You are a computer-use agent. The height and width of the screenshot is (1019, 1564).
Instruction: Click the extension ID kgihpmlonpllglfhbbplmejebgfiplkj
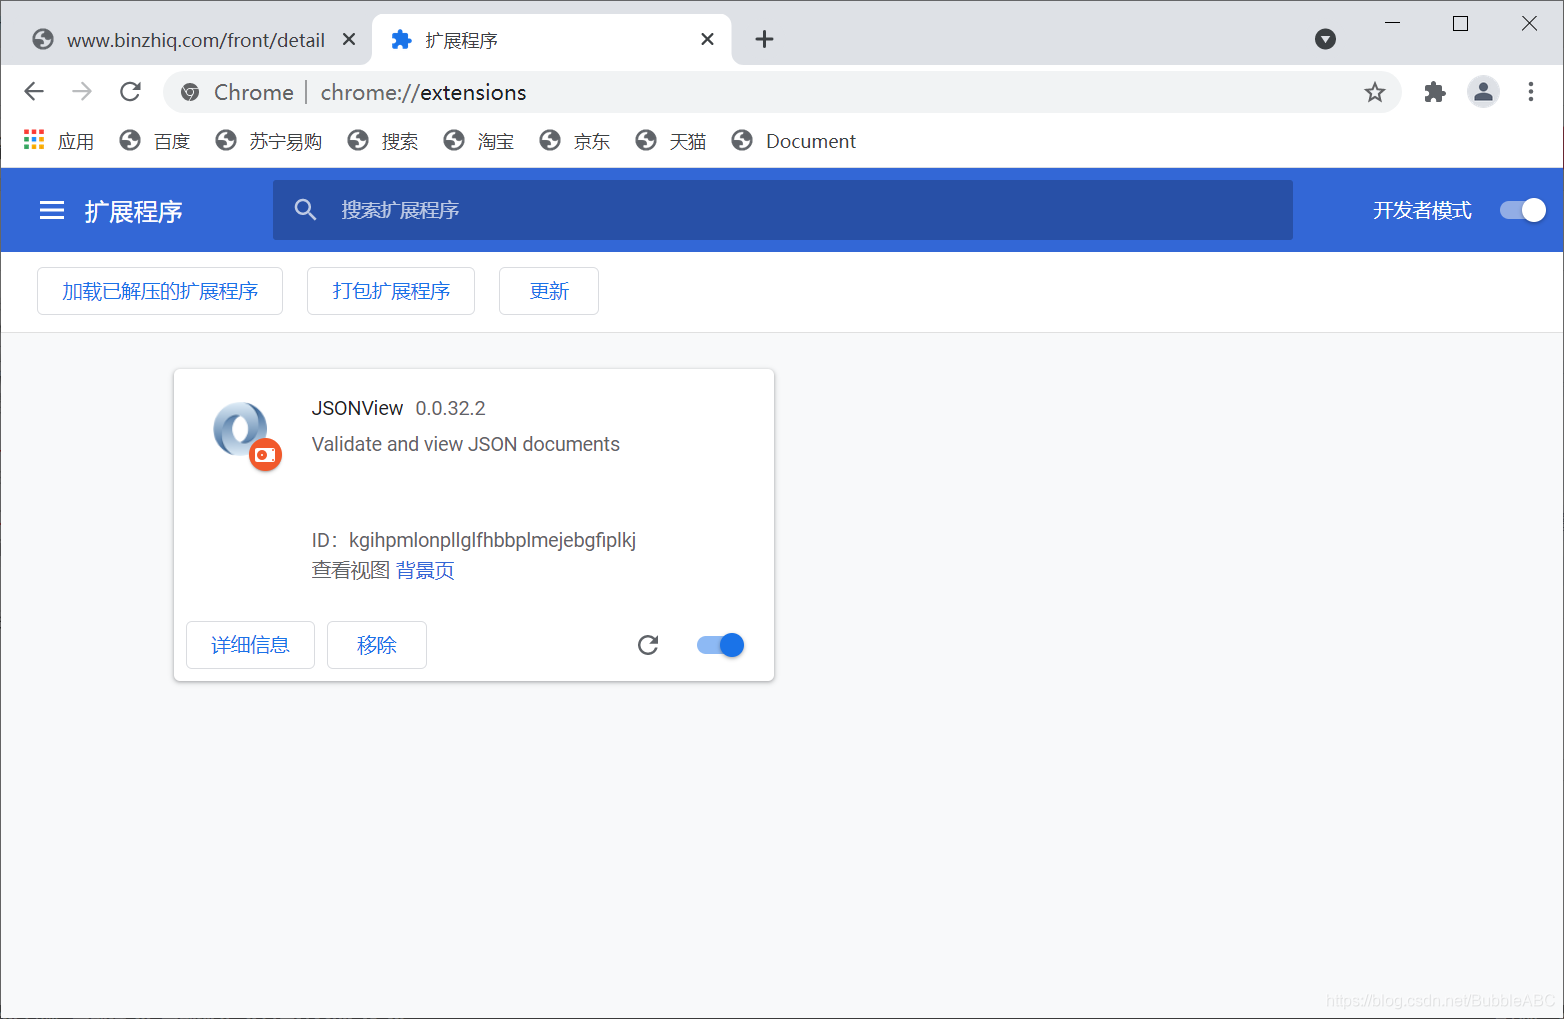[492, 540]
